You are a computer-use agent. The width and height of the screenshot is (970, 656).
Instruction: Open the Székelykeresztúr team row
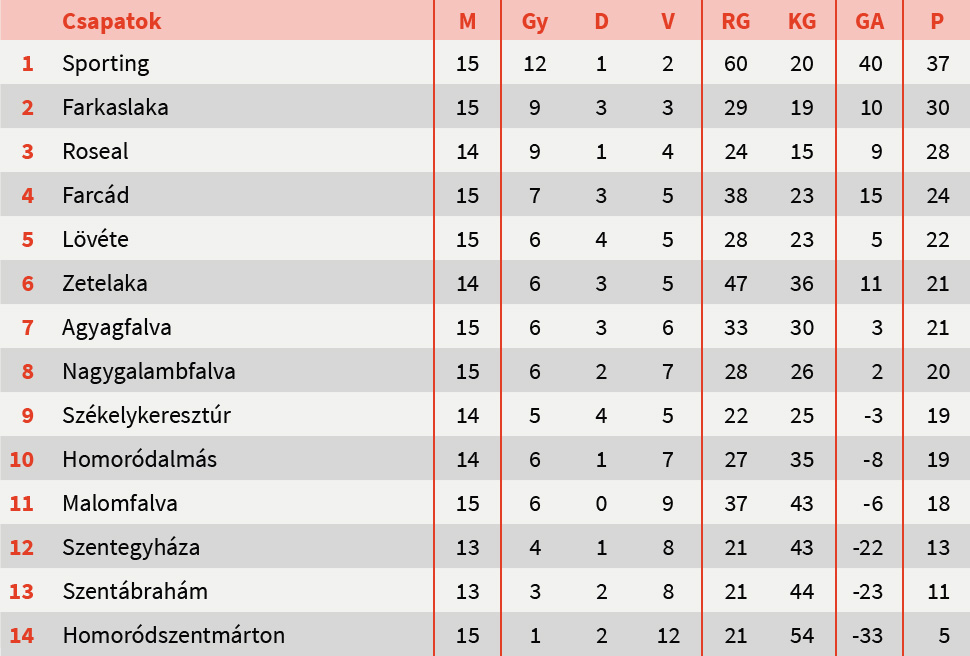point(146,415)
